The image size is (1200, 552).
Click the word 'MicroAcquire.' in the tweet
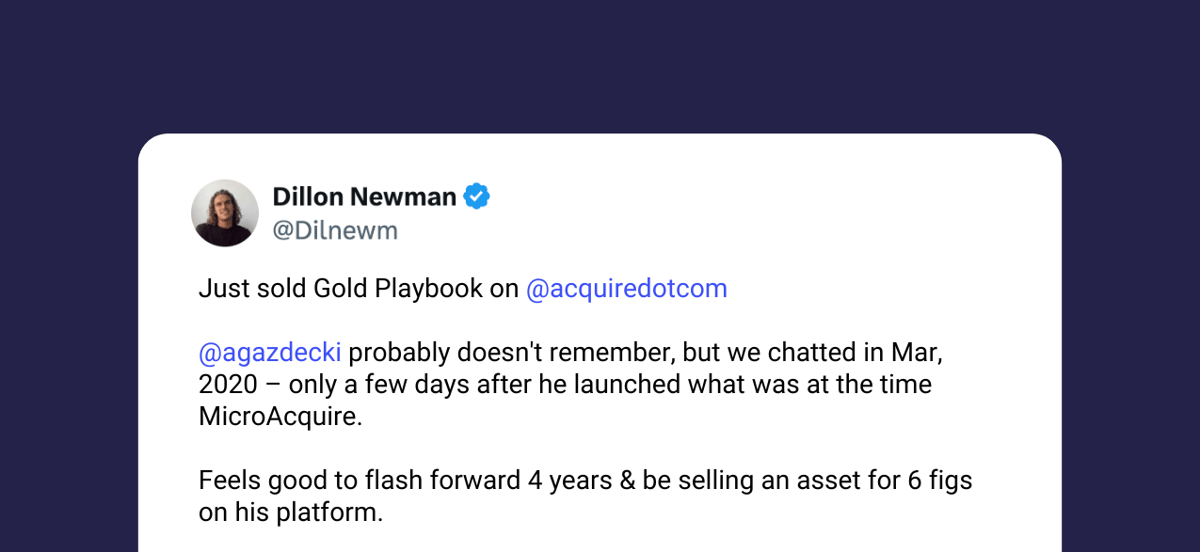pyautogui.click(x=279, y=417)
